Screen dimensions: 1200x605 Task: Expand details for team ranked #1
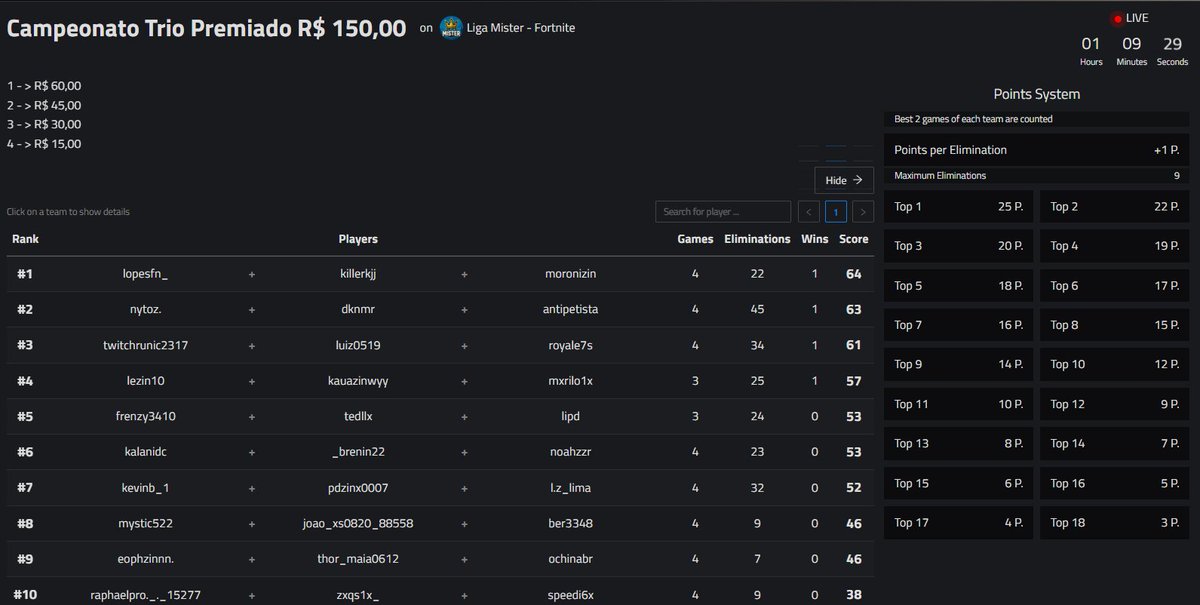tap(400, 272)
